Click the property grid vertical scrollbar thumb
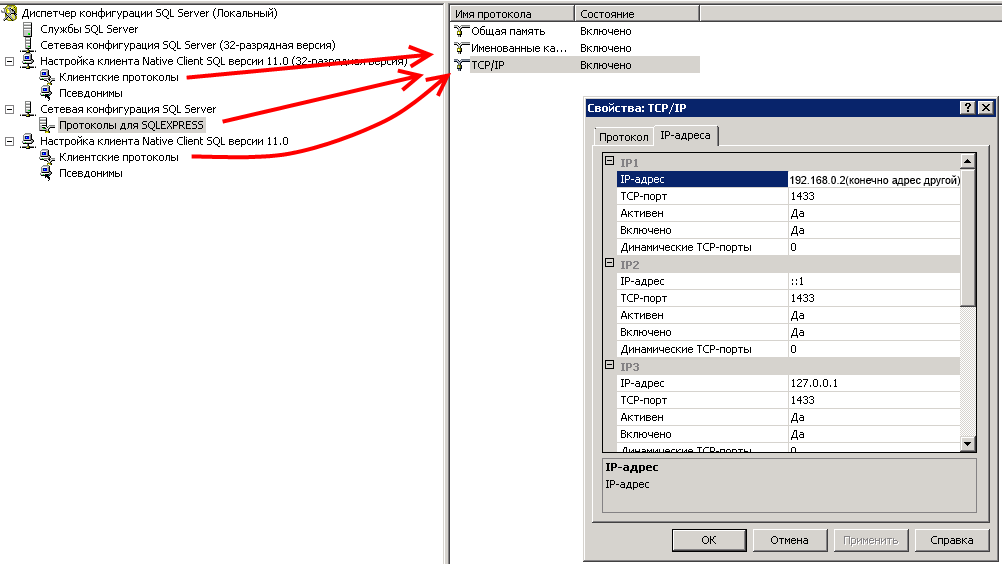Image resolution: width=1002 pixels, height=564 pixels. tap(967, 237)
